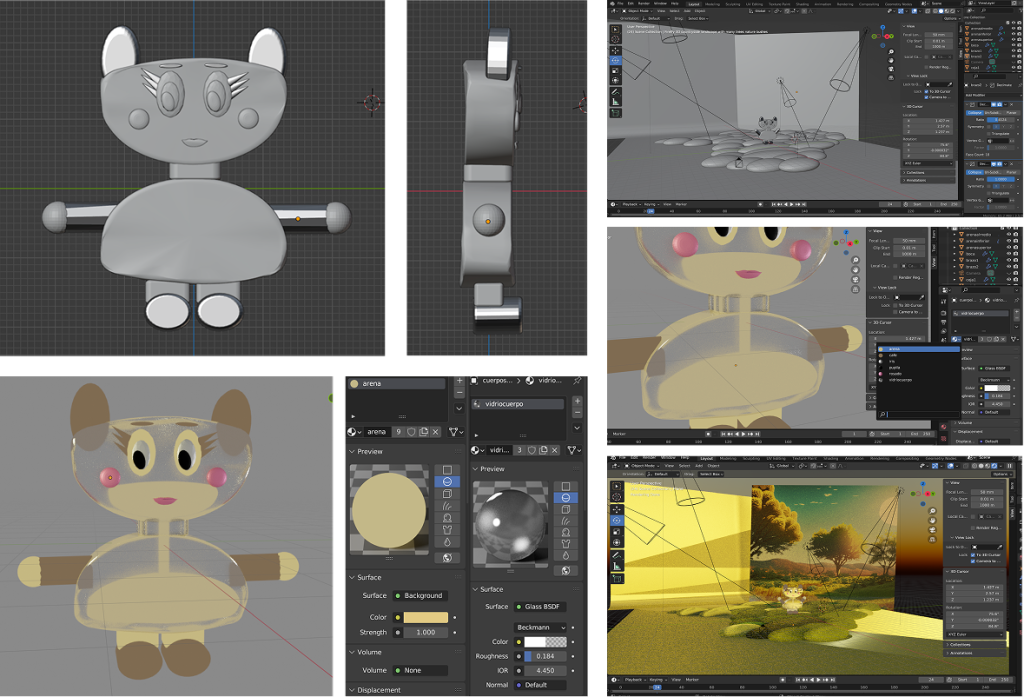The height and width of the screenshot is (697, 1024).
Task: Select the flat plane preview for arena material
Action: pyautogui.click(x=446, y=469)
